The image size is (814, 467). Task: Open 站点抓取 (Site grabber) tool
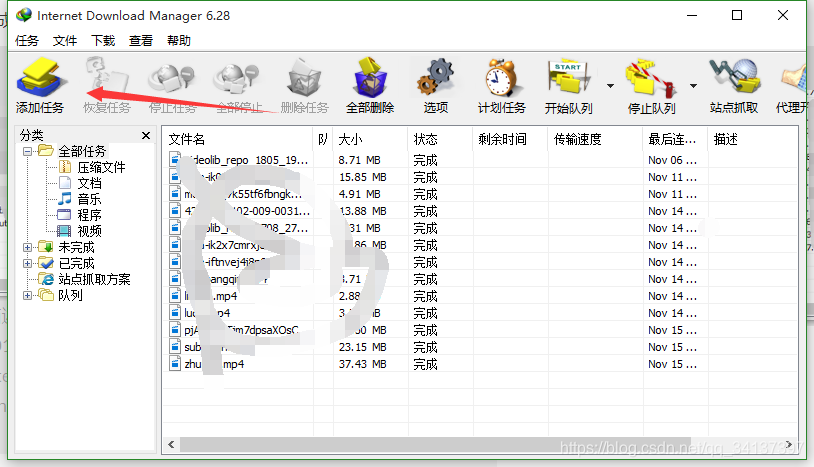coord(734,78)
